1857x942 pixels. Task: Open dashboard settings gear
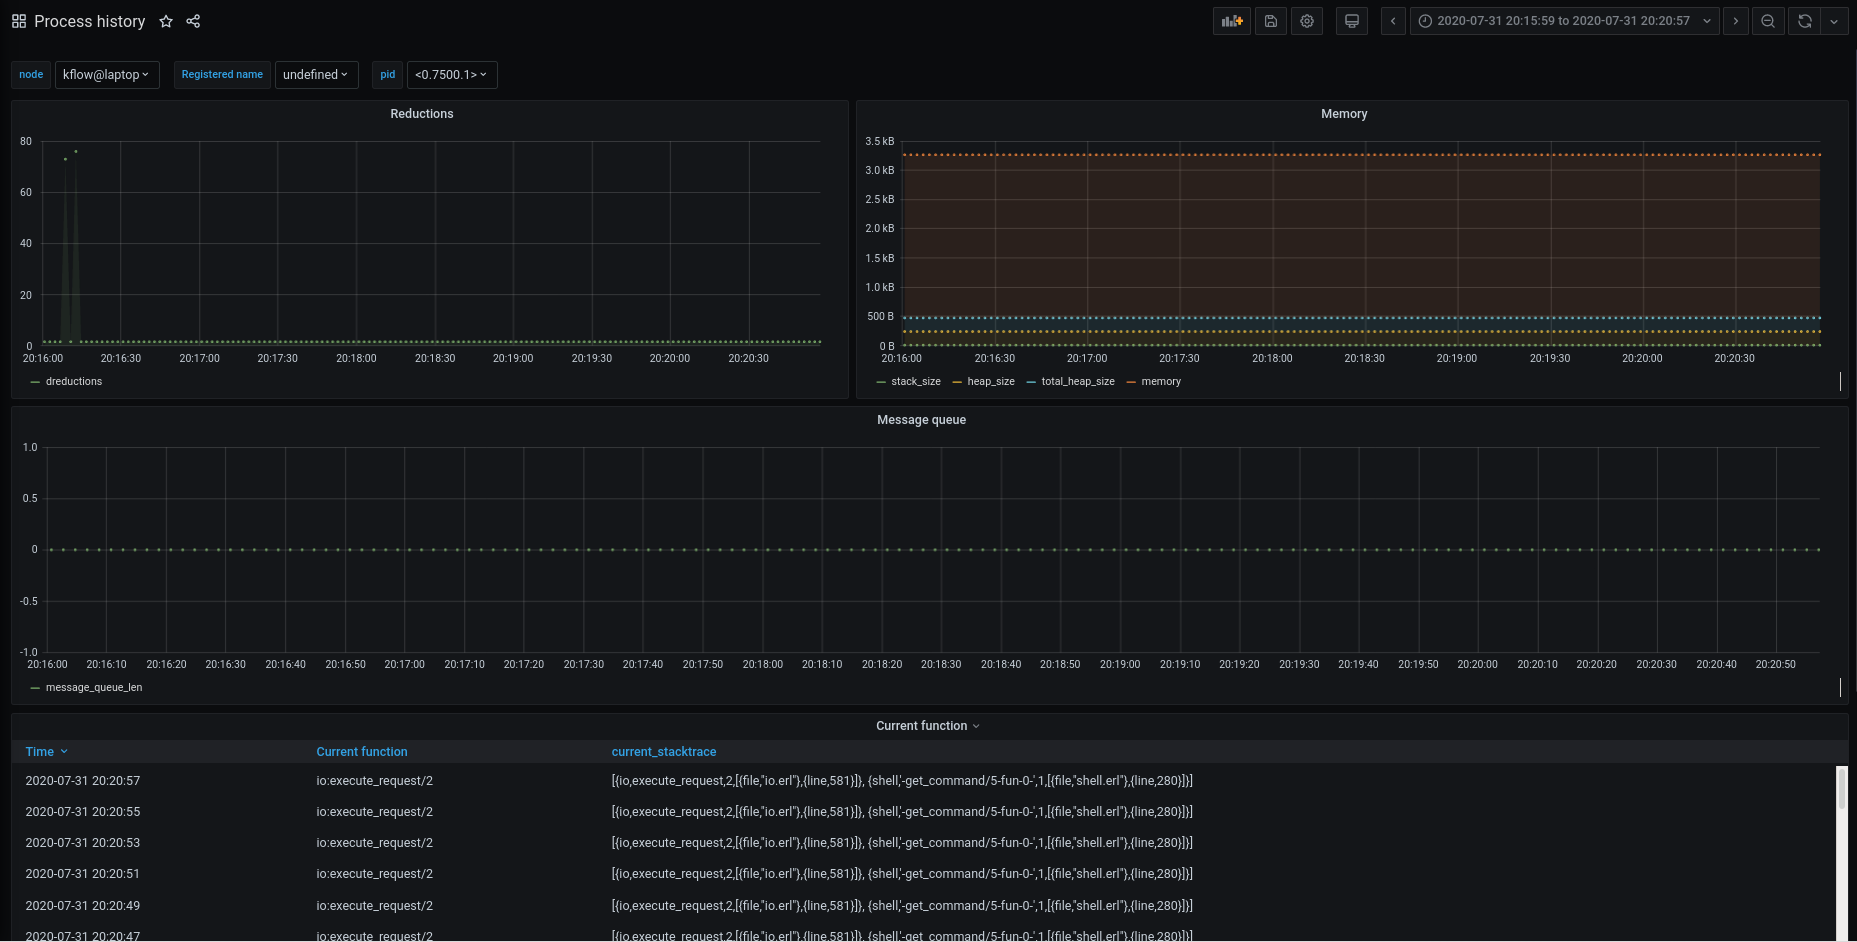(x=1307, y=21)
